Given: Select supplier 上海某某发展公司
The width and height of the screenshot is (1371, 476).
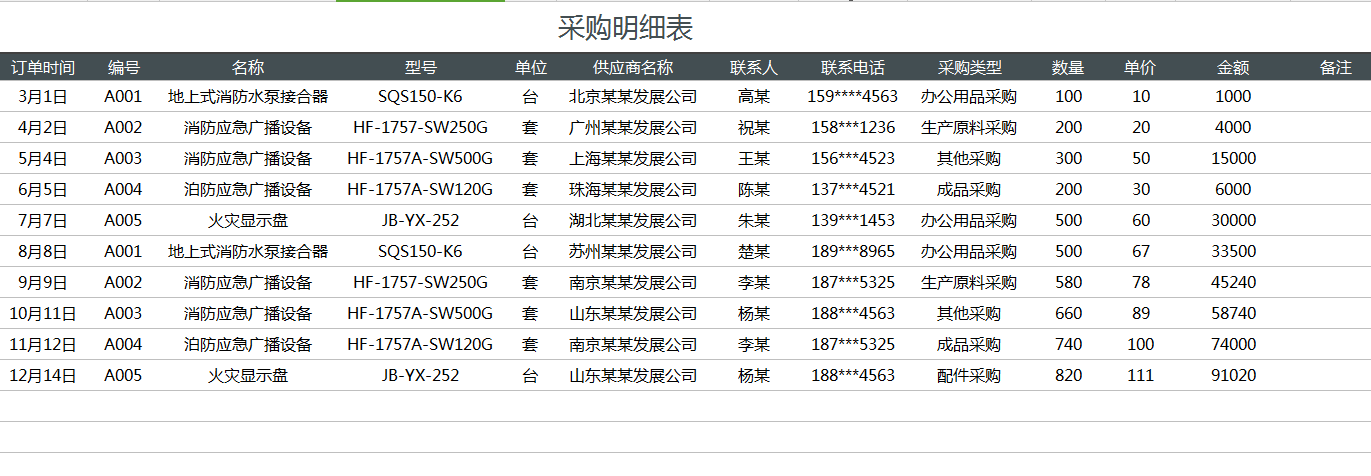Looking at the screenshot, I should pos(633,159).
